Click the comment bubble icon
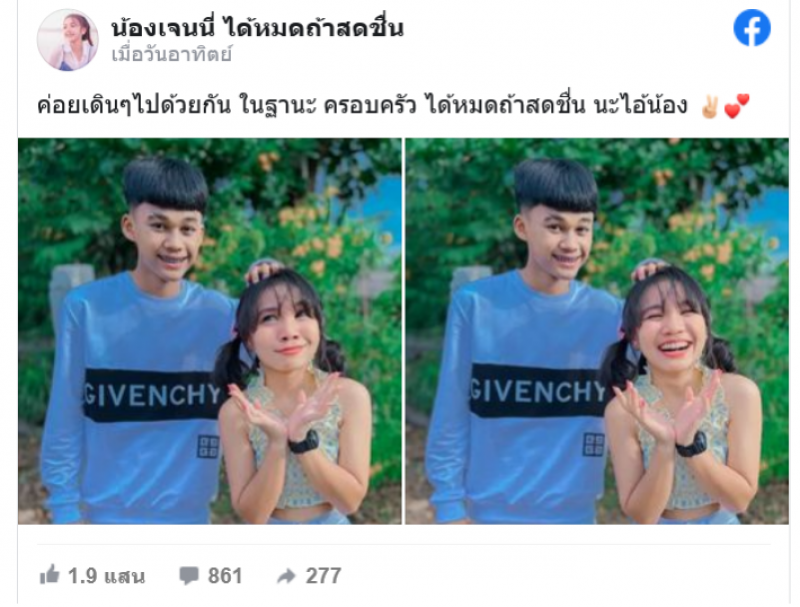800x607 pixels. 189,576
